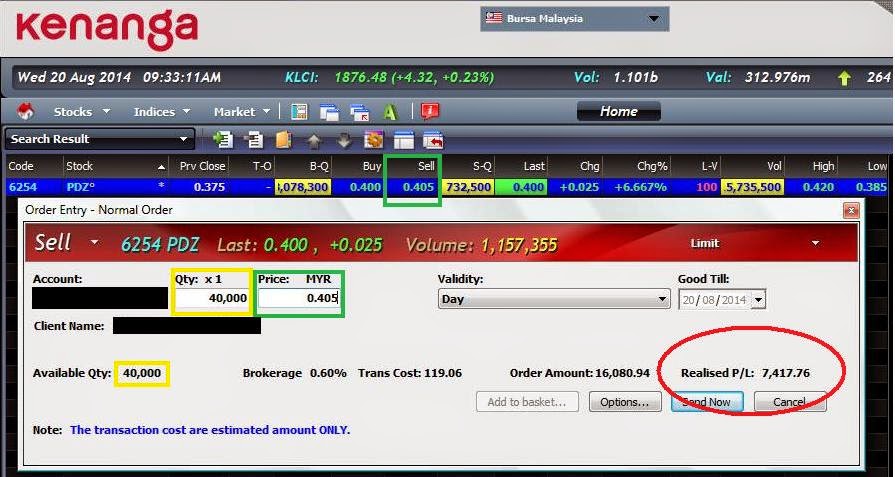Click the blacked-out Account field
Image resolution: width=895 pixels, height=477 pixels.
click(x=100, y=298)
